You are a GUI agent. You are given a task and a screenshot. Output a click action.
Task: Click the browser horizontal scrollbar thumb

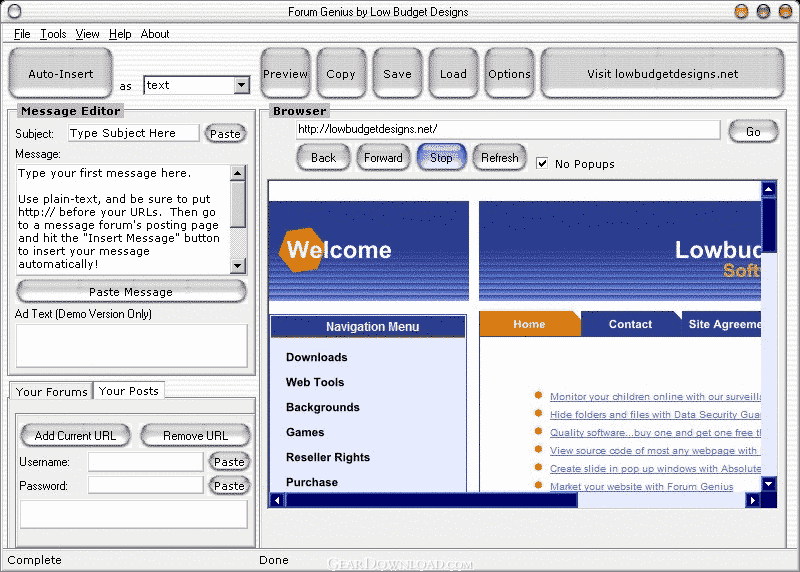[x=432, y=500]
